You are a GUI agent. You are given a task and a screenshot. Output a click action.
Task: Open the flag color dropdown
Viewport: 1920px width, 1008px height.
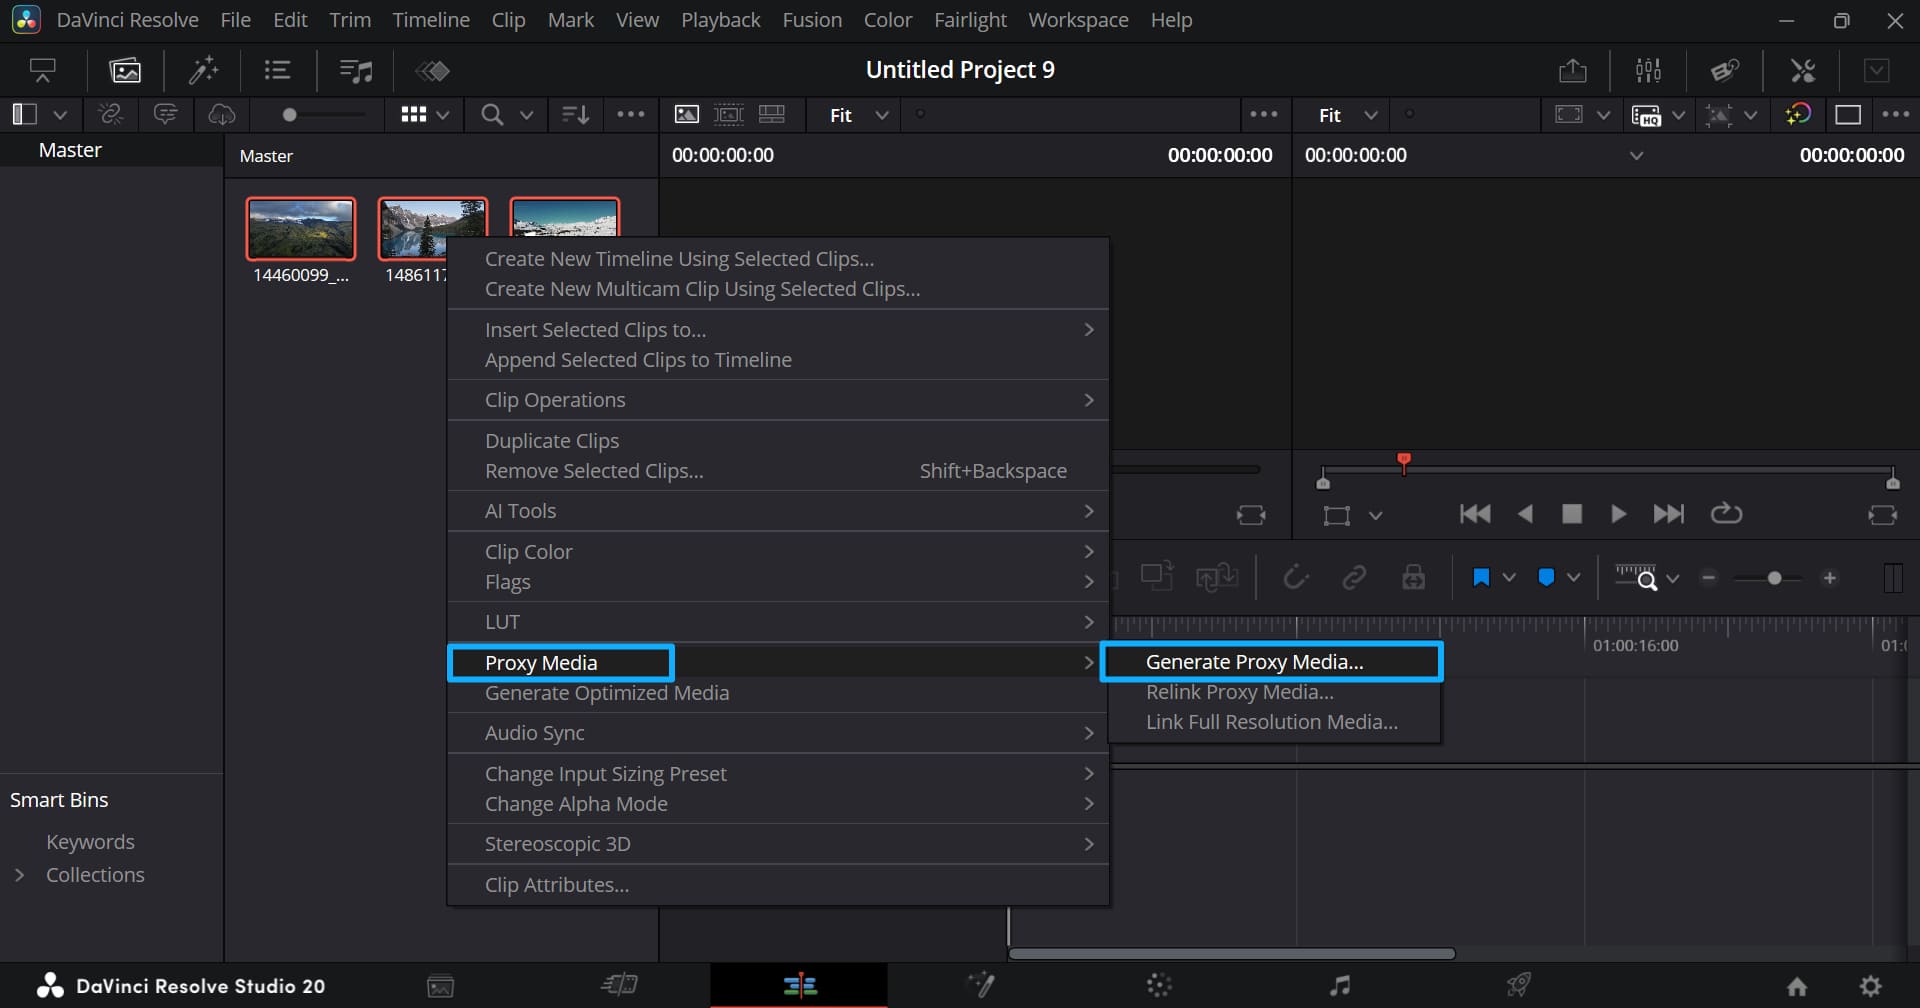point(1572,577)
